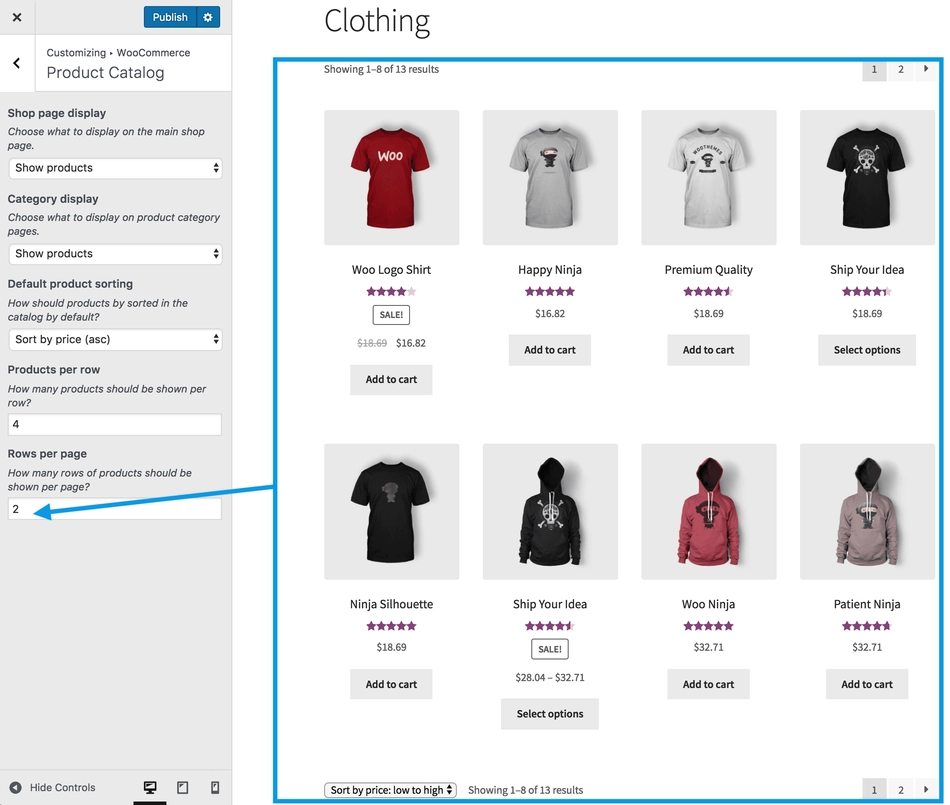Open publish settings gear icon
950x805 pixels.
click(x=208, y=17)
